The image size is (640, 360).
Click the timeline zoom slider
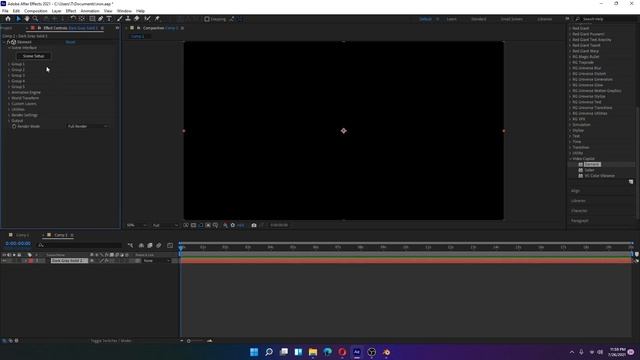point(196,340)
